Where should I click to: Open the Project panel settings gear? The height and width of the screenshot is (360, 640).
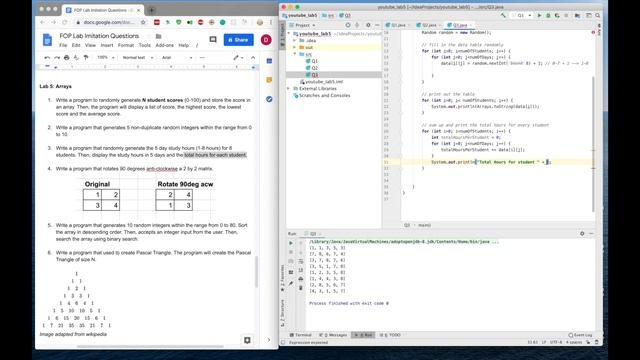[368, 25]
